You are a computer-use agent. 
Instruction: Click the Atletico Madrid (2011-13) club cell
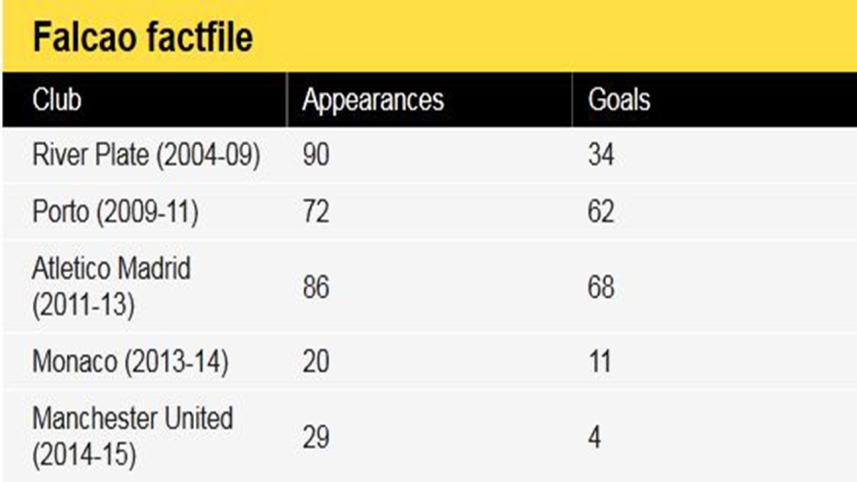click(x=111, y=286)
